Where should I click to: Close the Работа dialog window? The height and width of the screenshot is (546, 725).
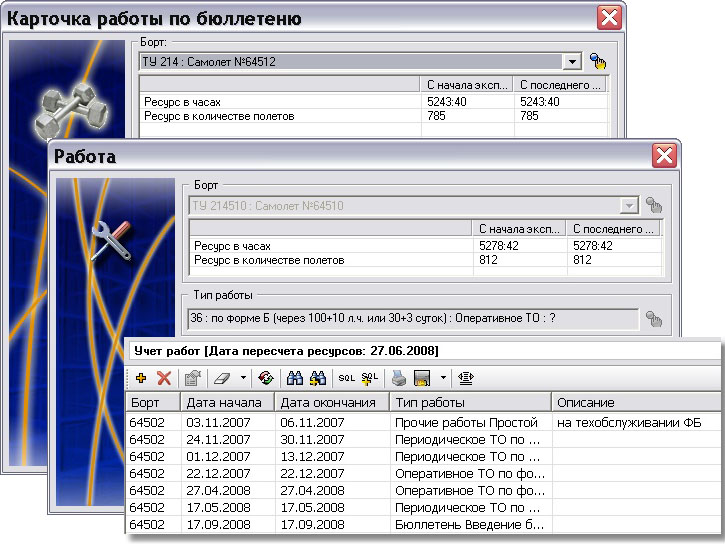tap(663, 156)
